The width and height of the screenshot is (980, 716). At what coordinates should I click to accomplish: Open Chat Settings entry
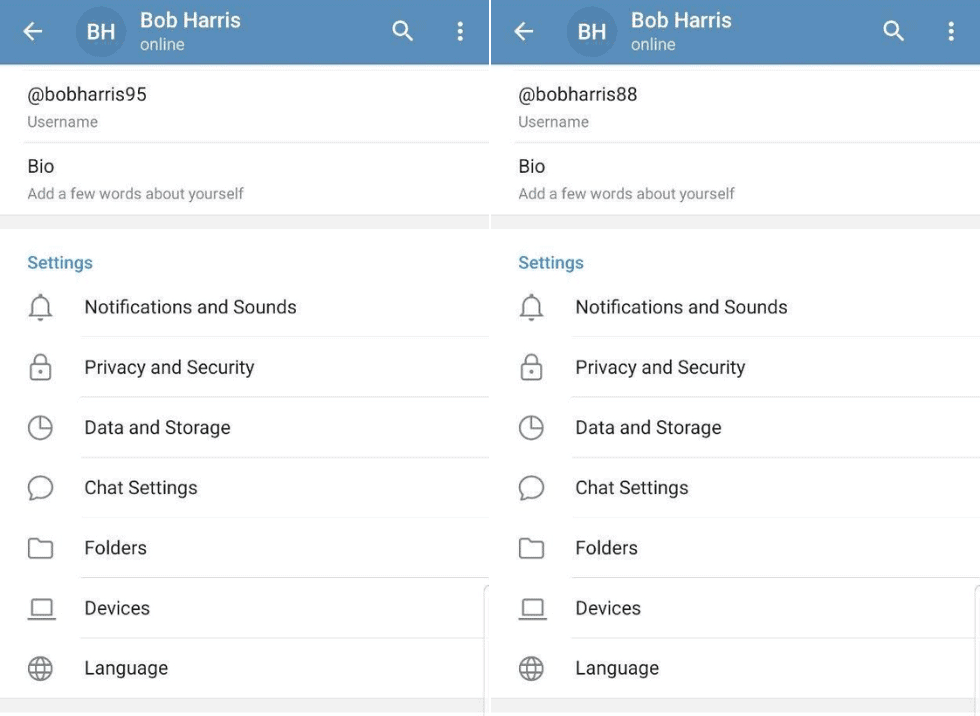[x=140, y=487]
